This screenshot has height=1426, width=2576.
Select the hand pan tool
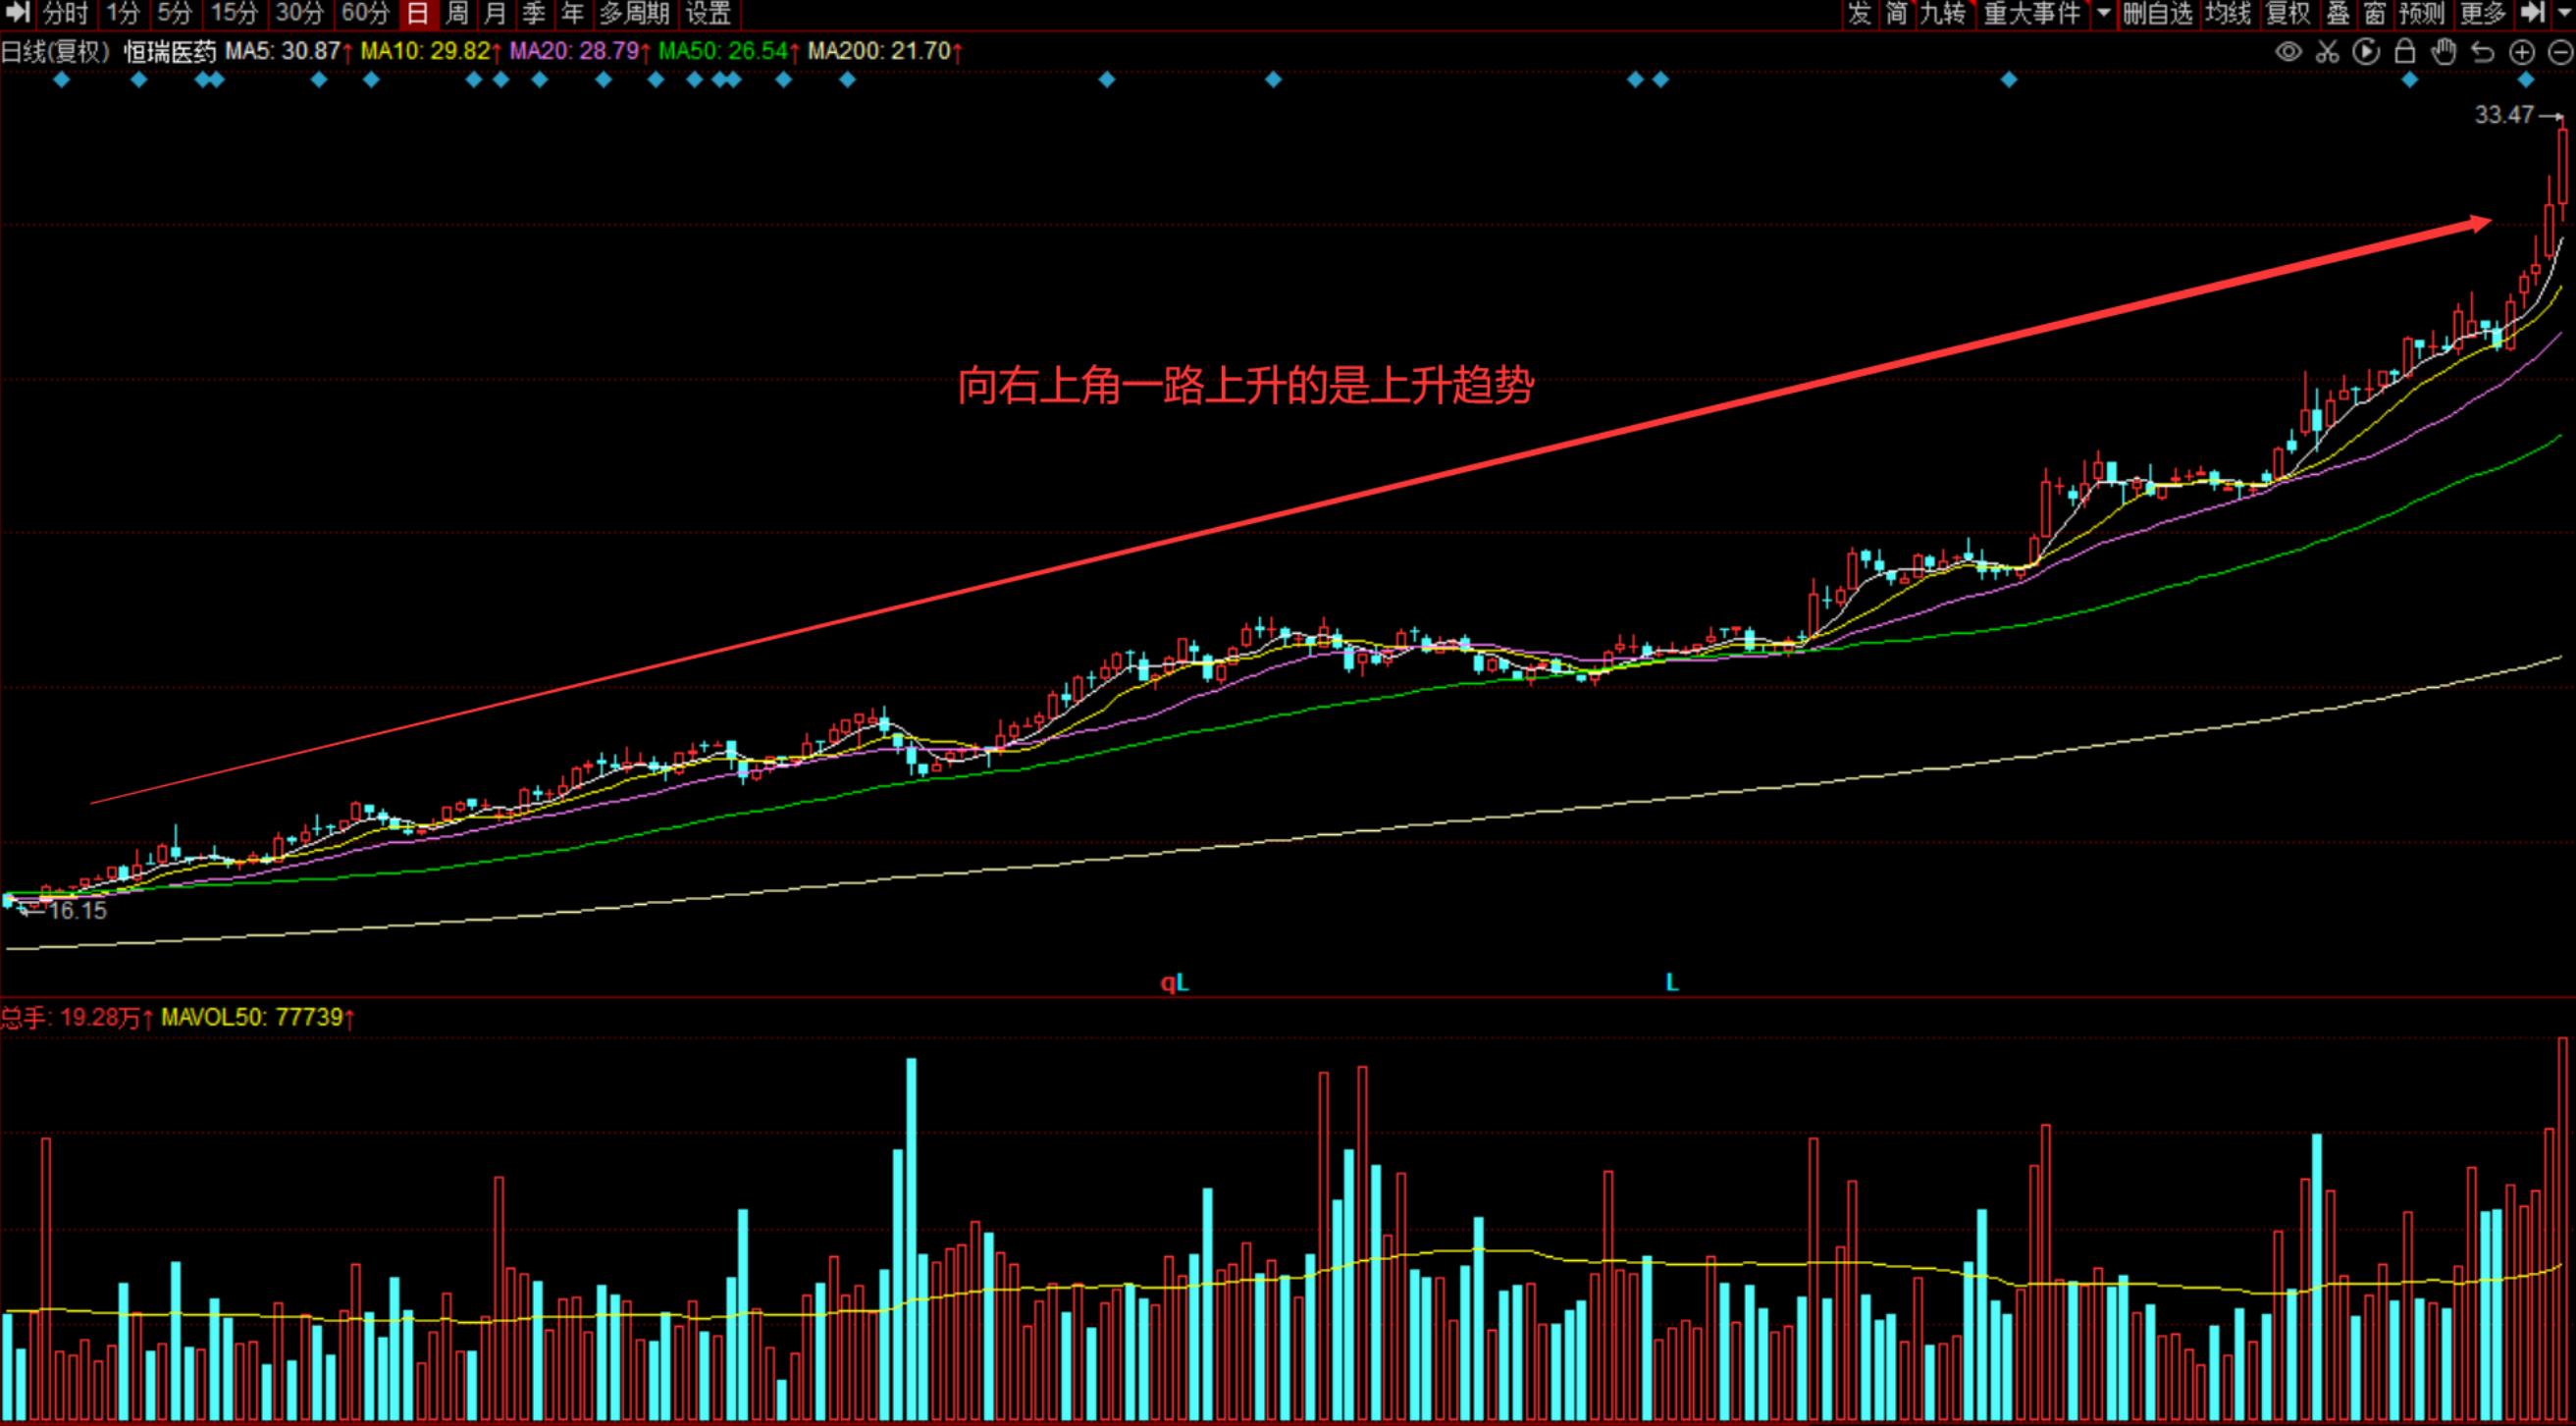2444,52
